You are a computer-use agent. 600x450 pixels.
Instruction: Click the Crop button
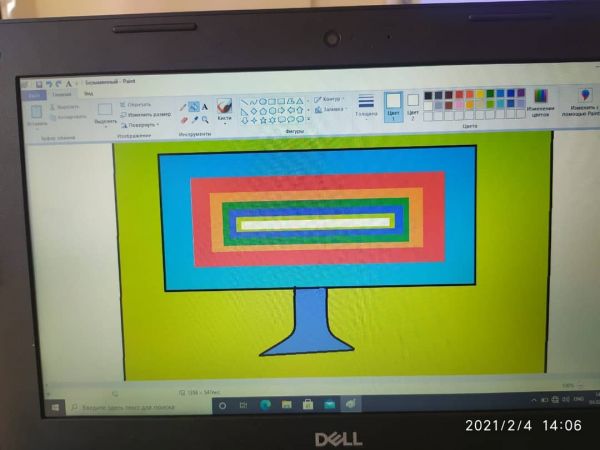point(139,103)
